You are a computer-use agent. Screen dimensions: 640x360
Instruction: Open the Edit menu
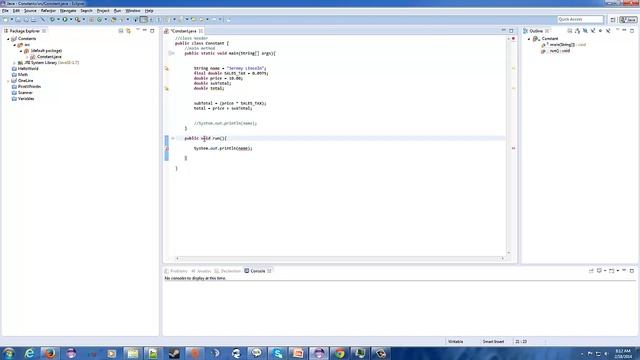click(x=16, y=11)
